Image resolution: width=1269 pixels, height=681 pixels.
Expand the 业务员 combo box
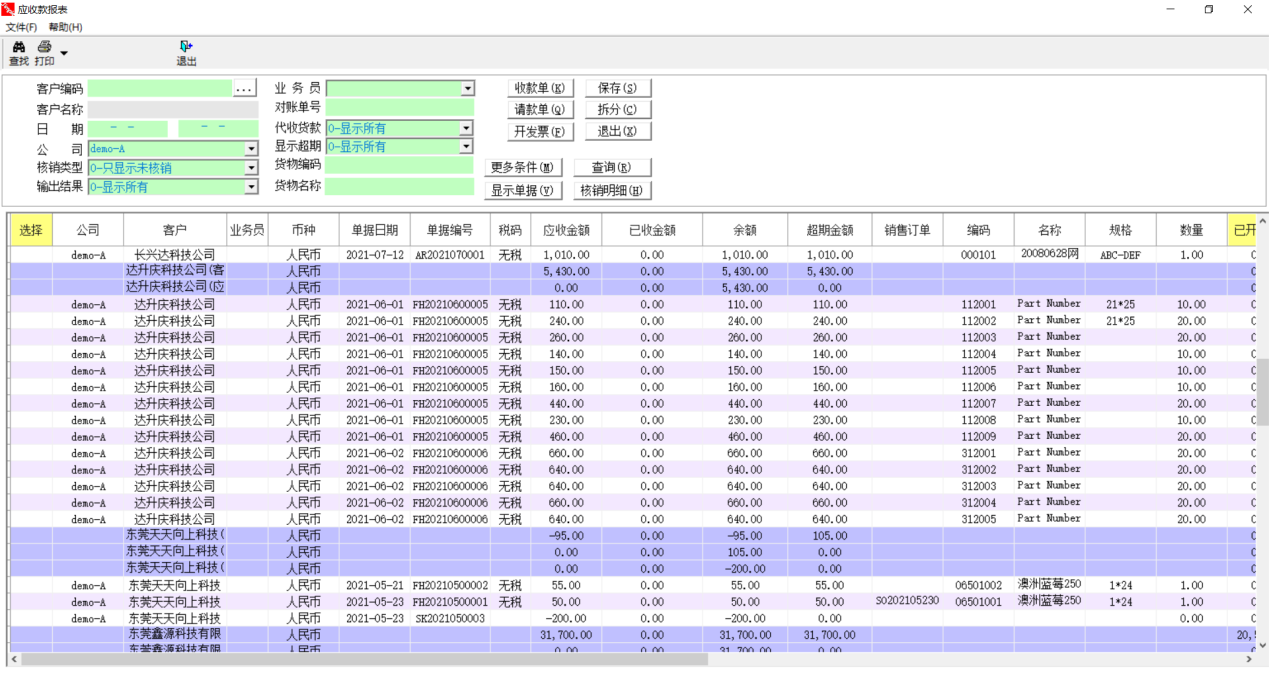pos(467,89)
